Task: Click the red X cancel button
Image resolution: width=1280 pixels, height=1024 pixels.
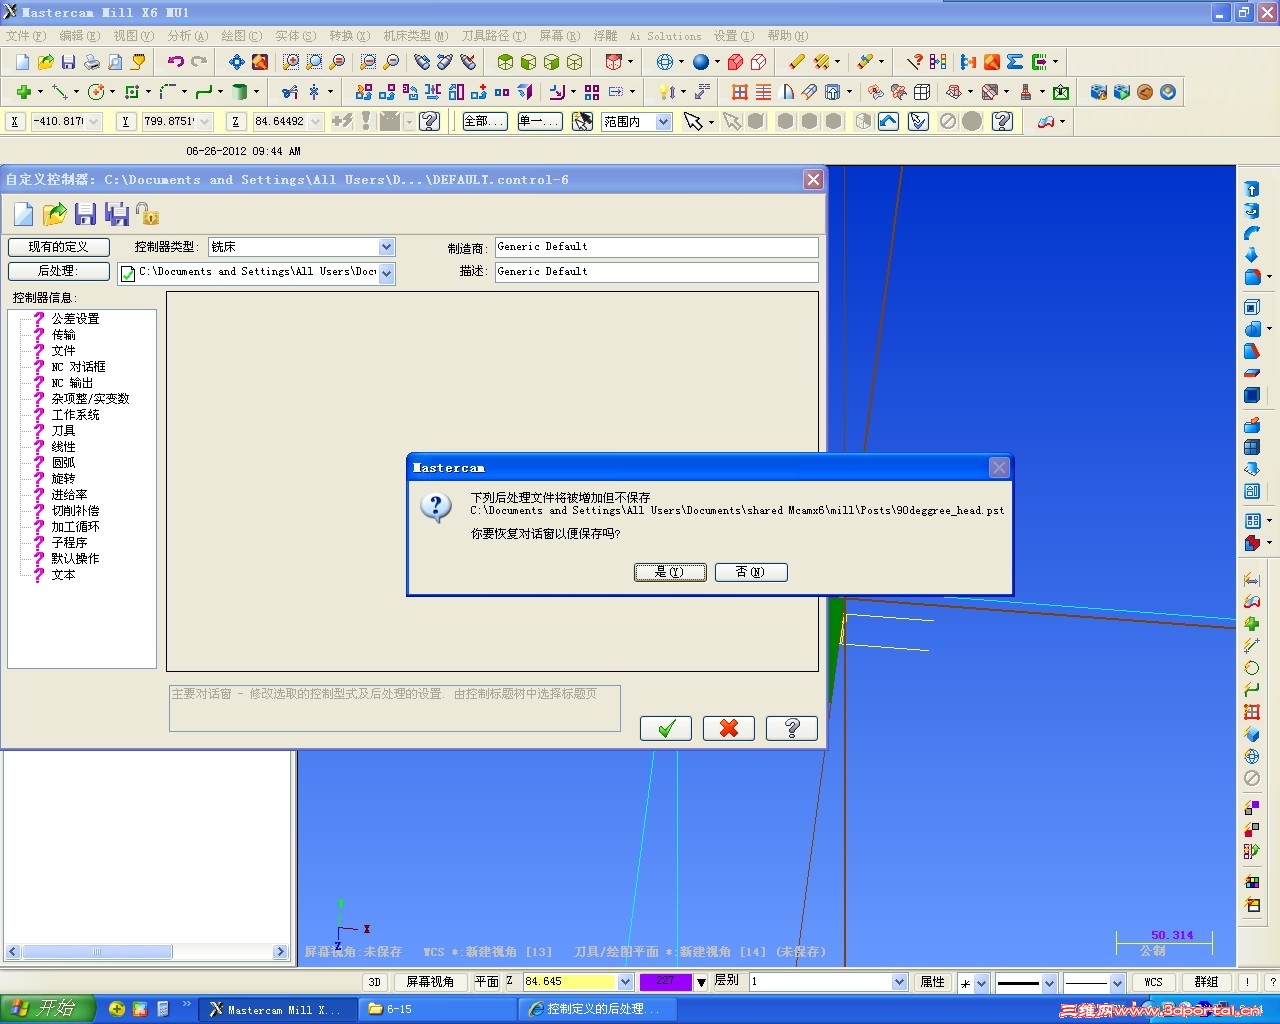Action: click(x=729, y=728)
